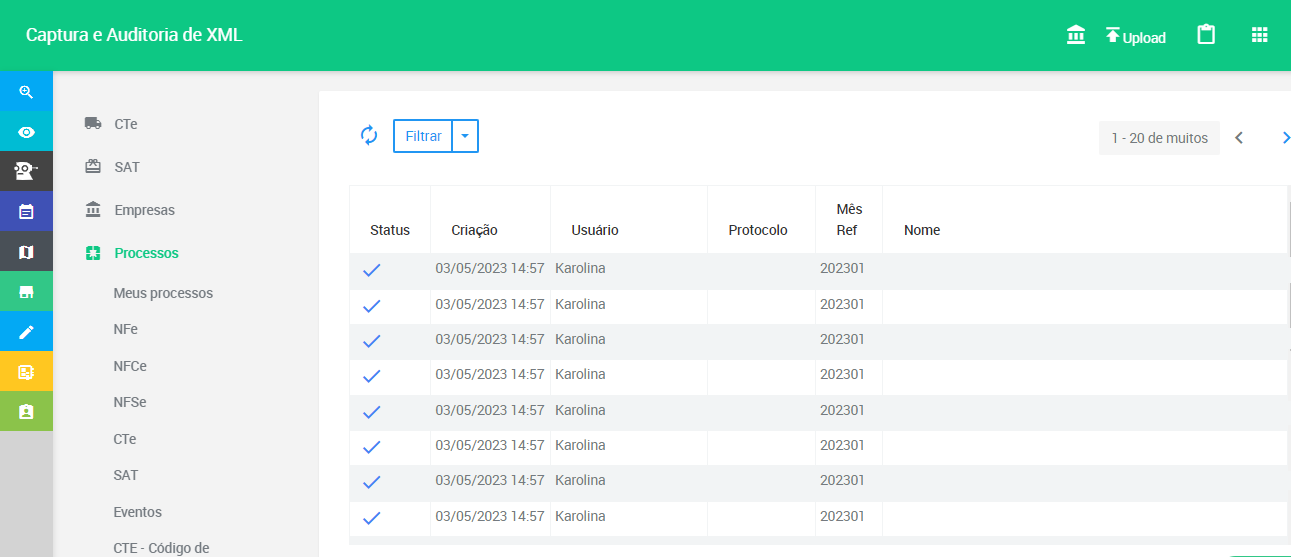Click the 'Captura e Auditoria de XML' title
This screenshot has height=557, width=1291.
point(134,35)
